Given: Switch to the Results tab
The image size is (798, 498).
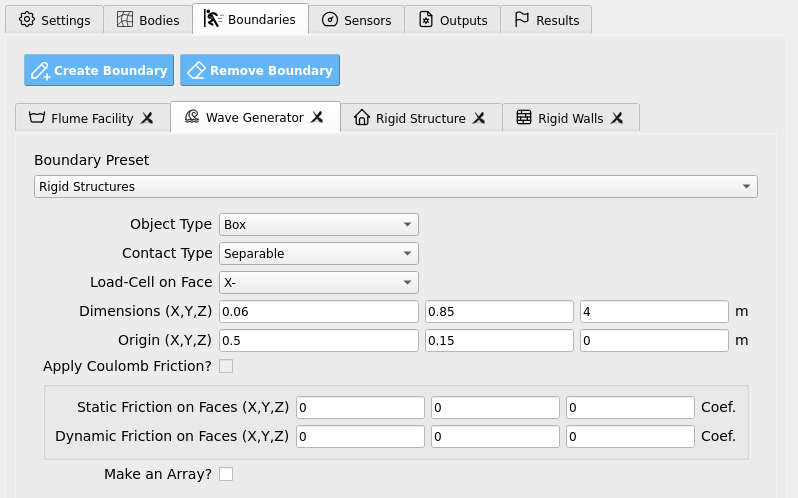Looking at the screenshot, I should (546, 20).
